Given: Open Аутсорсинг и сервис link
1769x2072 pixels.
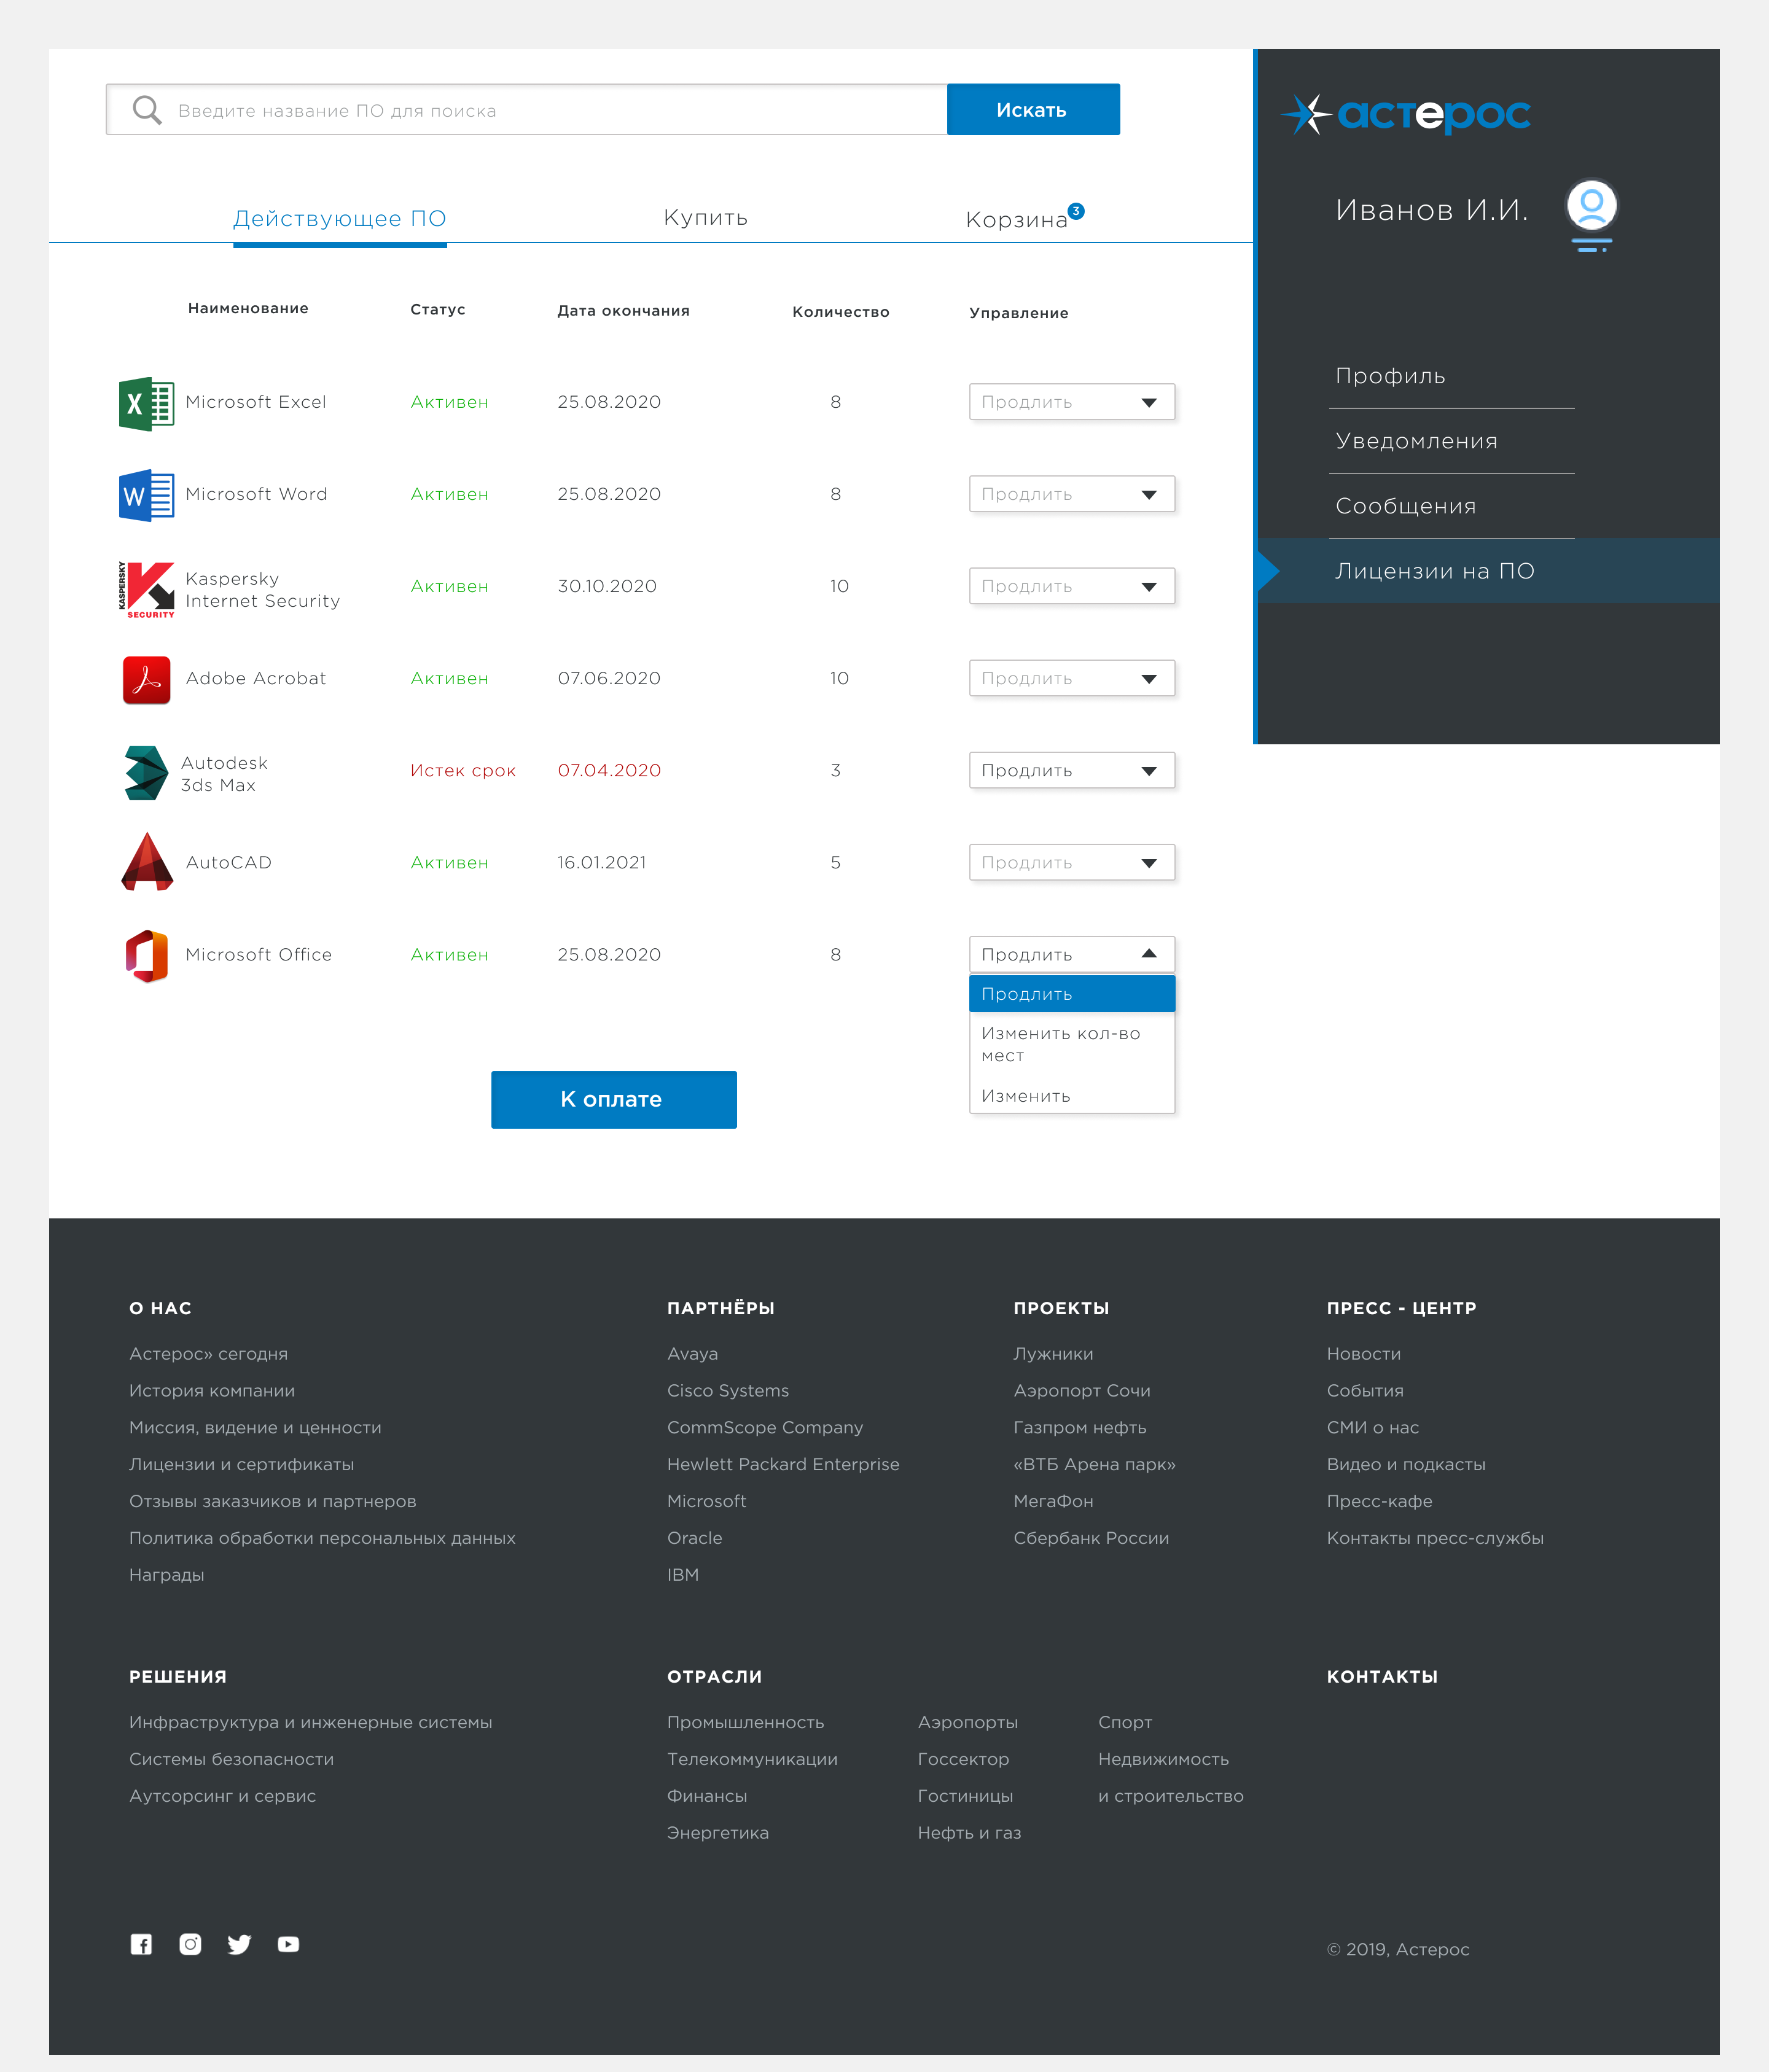Looking at the screenshot, I should click(222, 1796).
